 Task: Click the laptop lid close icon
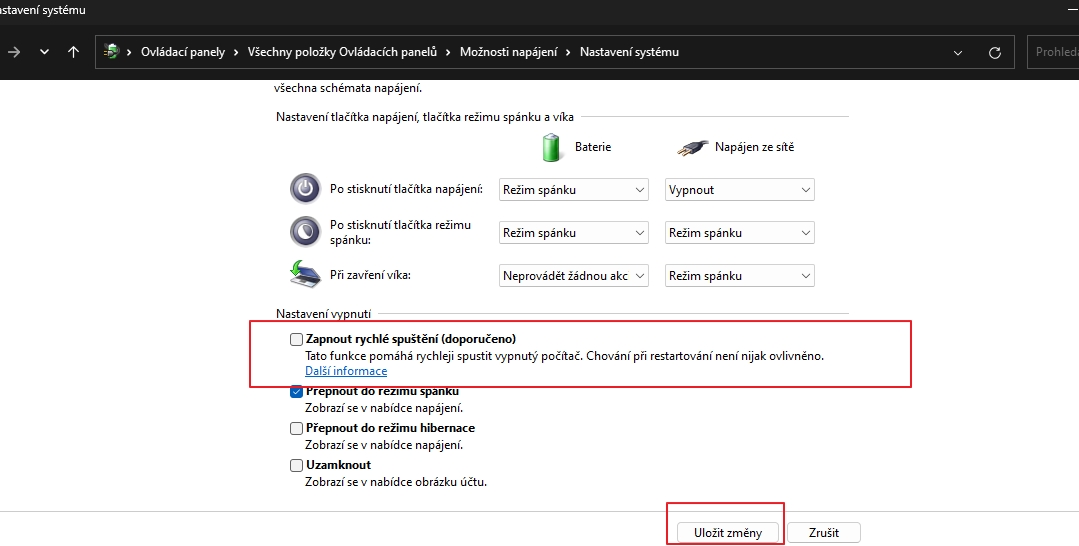pyautogui.click(x=304, y=274)
